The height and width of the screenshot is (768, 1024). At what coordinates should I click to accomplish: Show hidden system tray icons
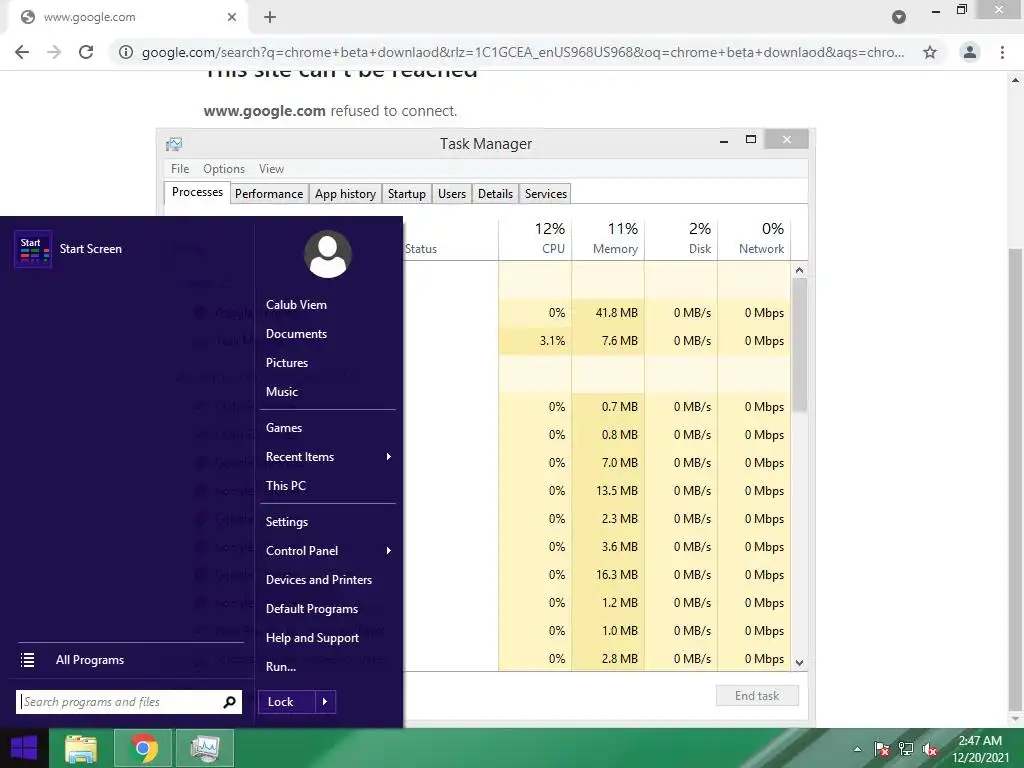[x=857, y=749]
